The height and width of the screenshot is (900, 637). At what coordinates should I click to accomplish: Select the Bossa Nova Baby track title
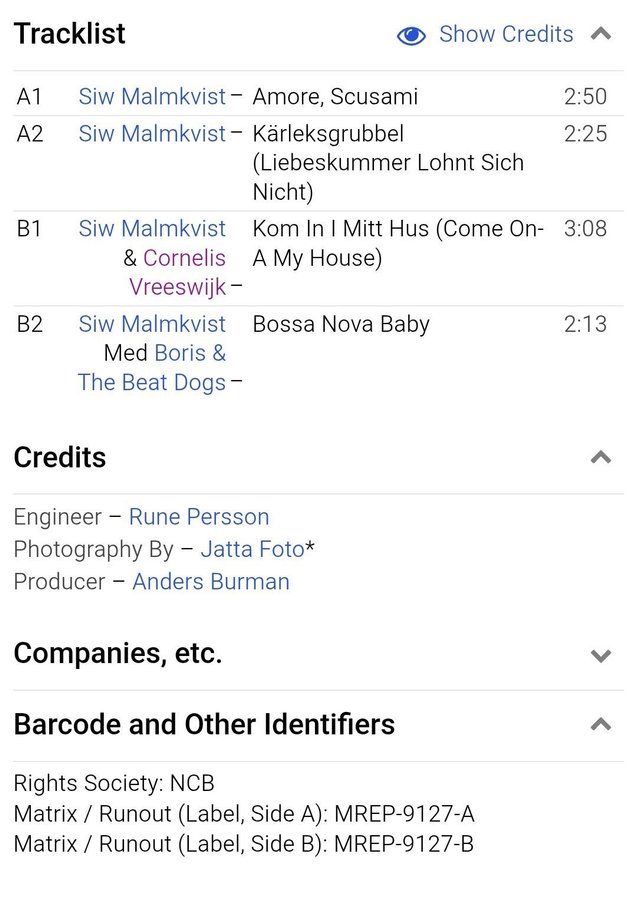click(341, 324)
